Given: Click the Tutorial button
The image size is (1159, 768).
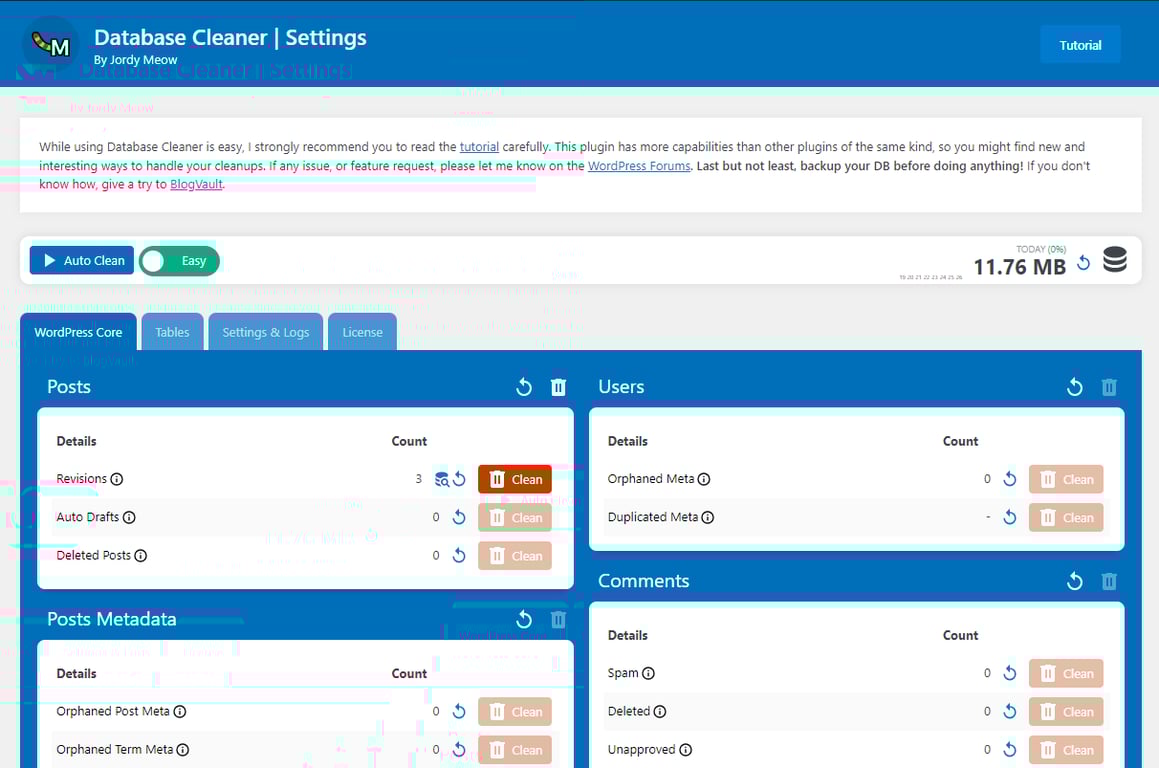Looking at the screenshot, I should 1080,44.
